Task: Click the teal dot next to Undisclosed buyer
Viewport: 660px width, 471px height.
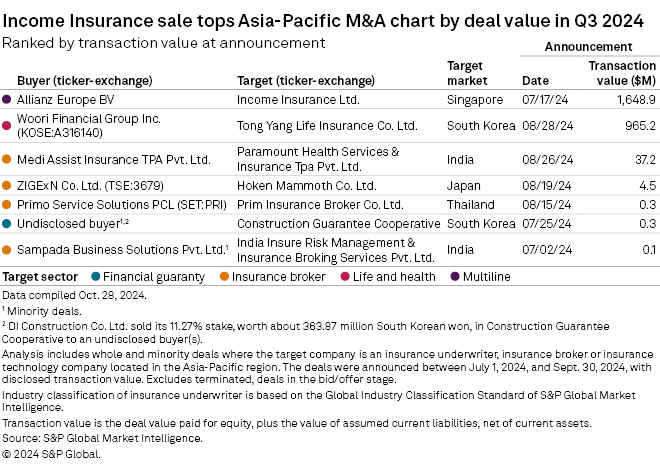Action: tap(7, 222)
